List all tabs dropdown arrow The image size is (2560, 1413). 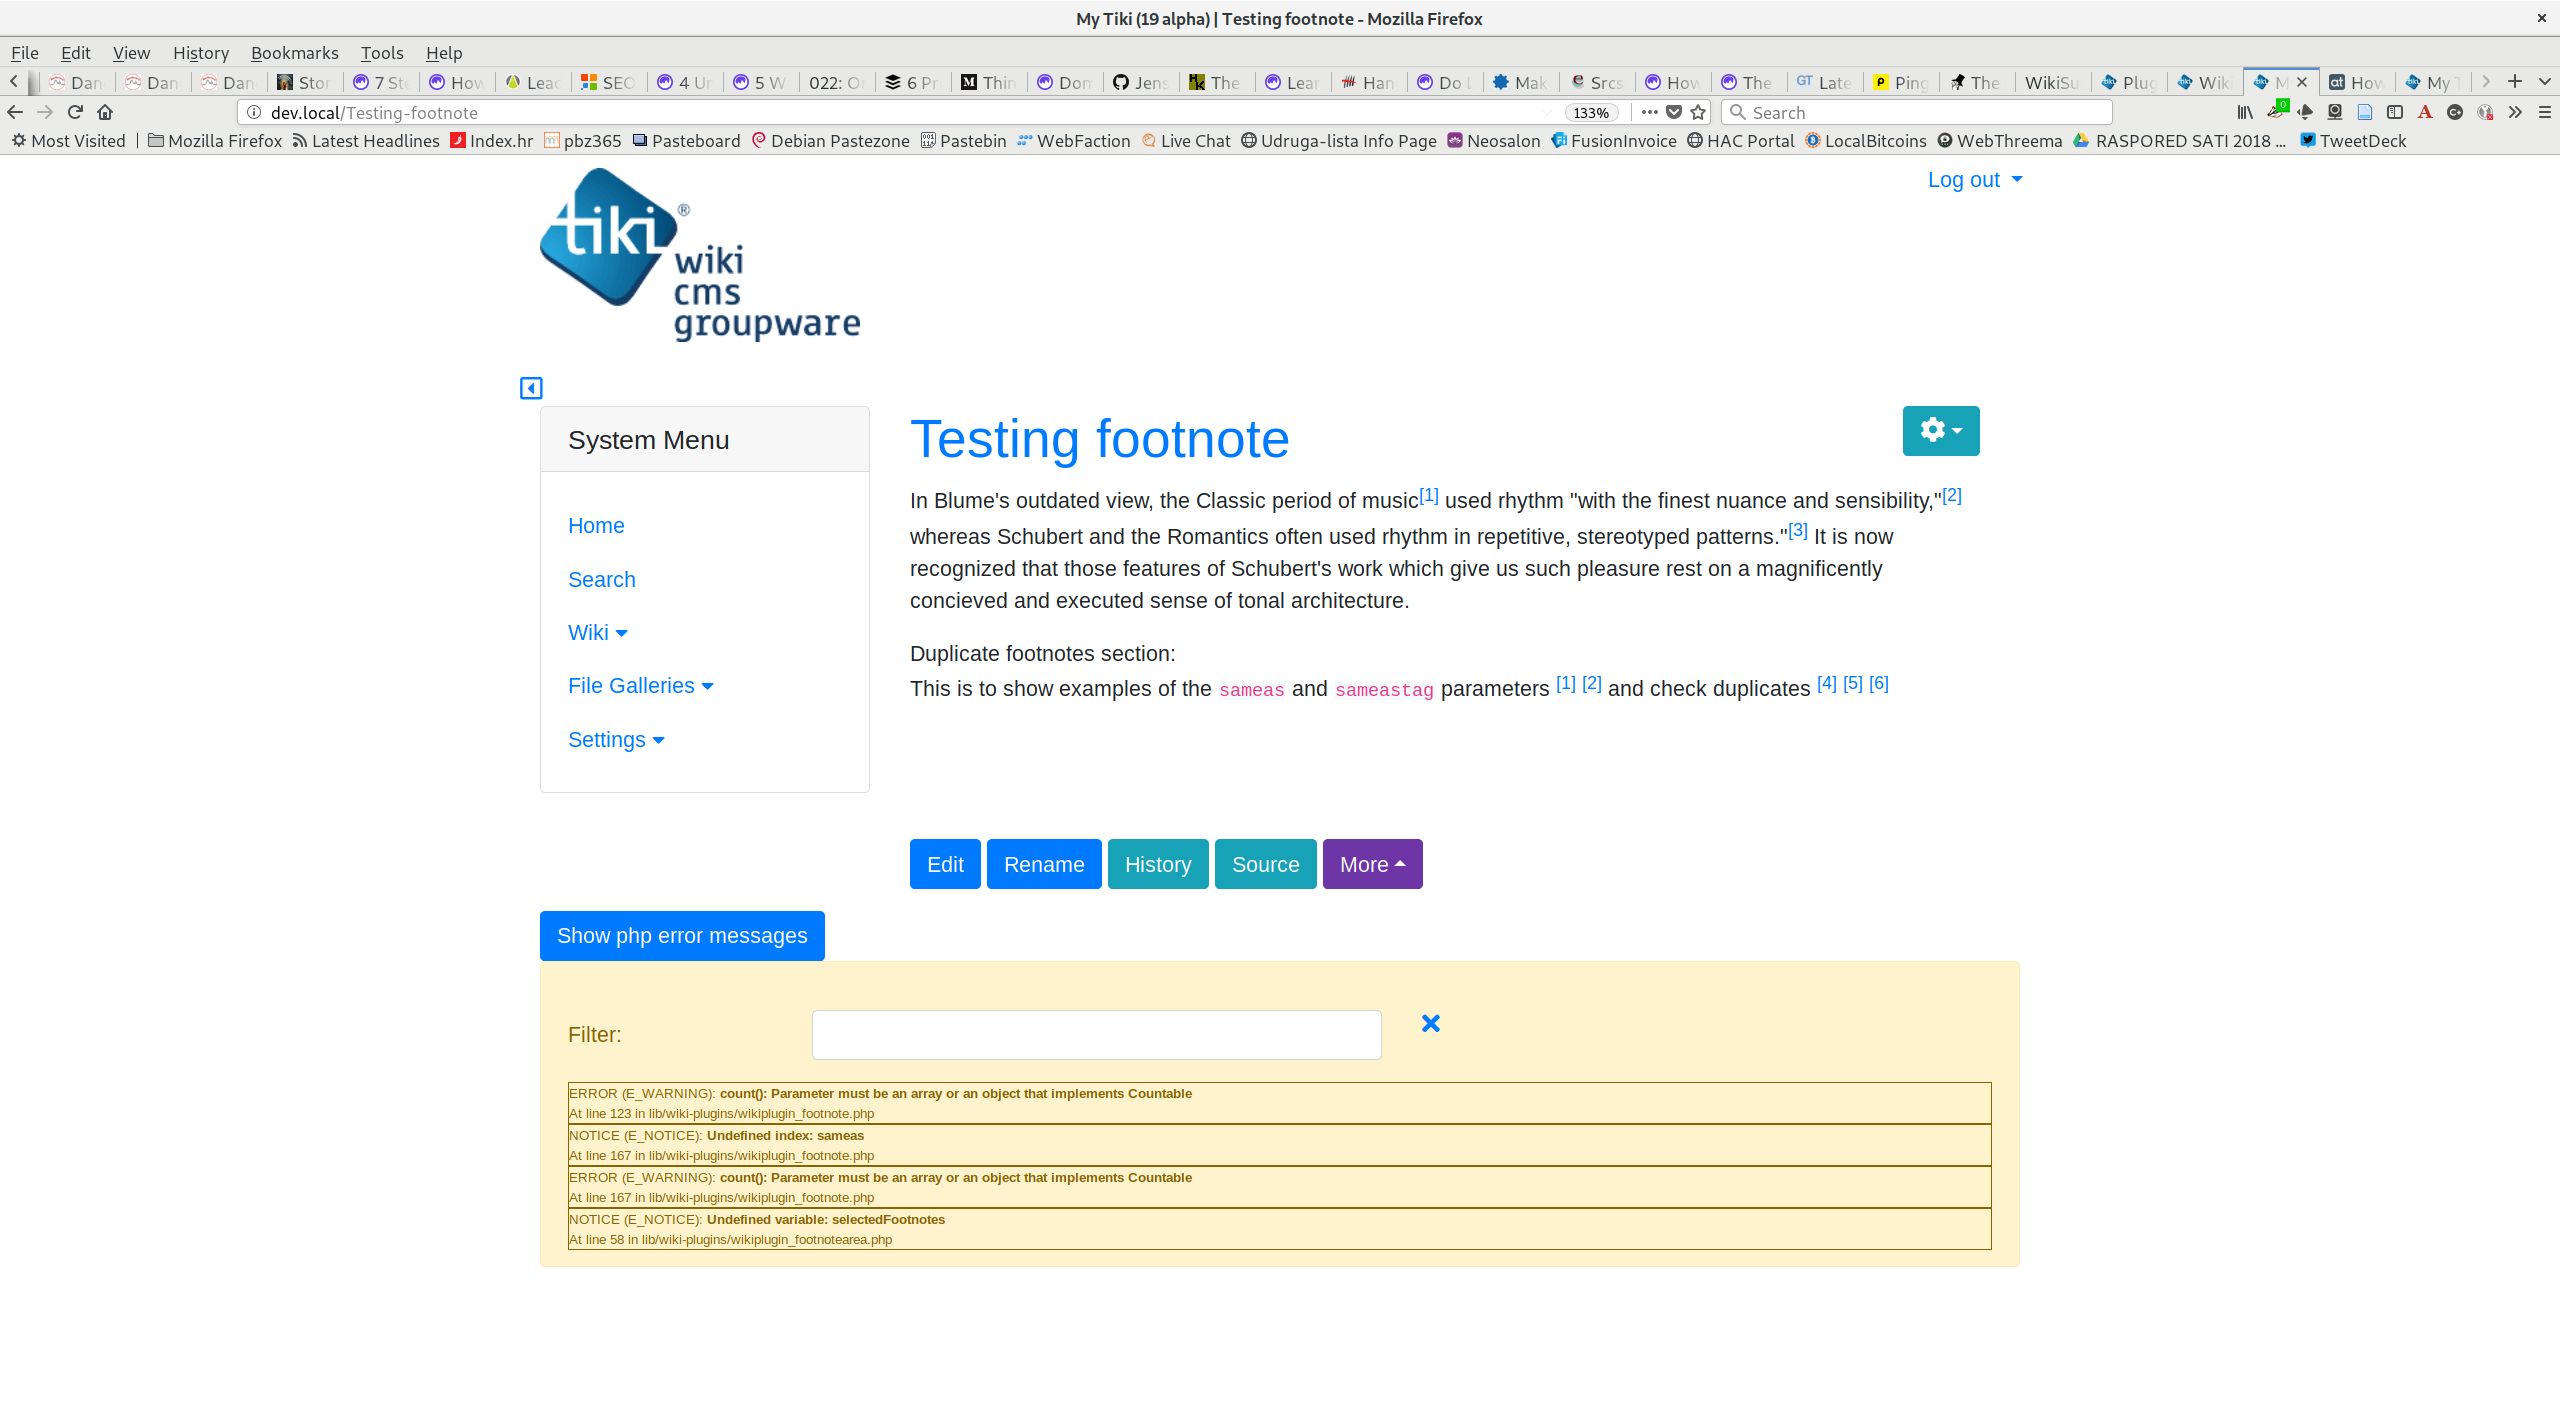tap(2545, 82)
